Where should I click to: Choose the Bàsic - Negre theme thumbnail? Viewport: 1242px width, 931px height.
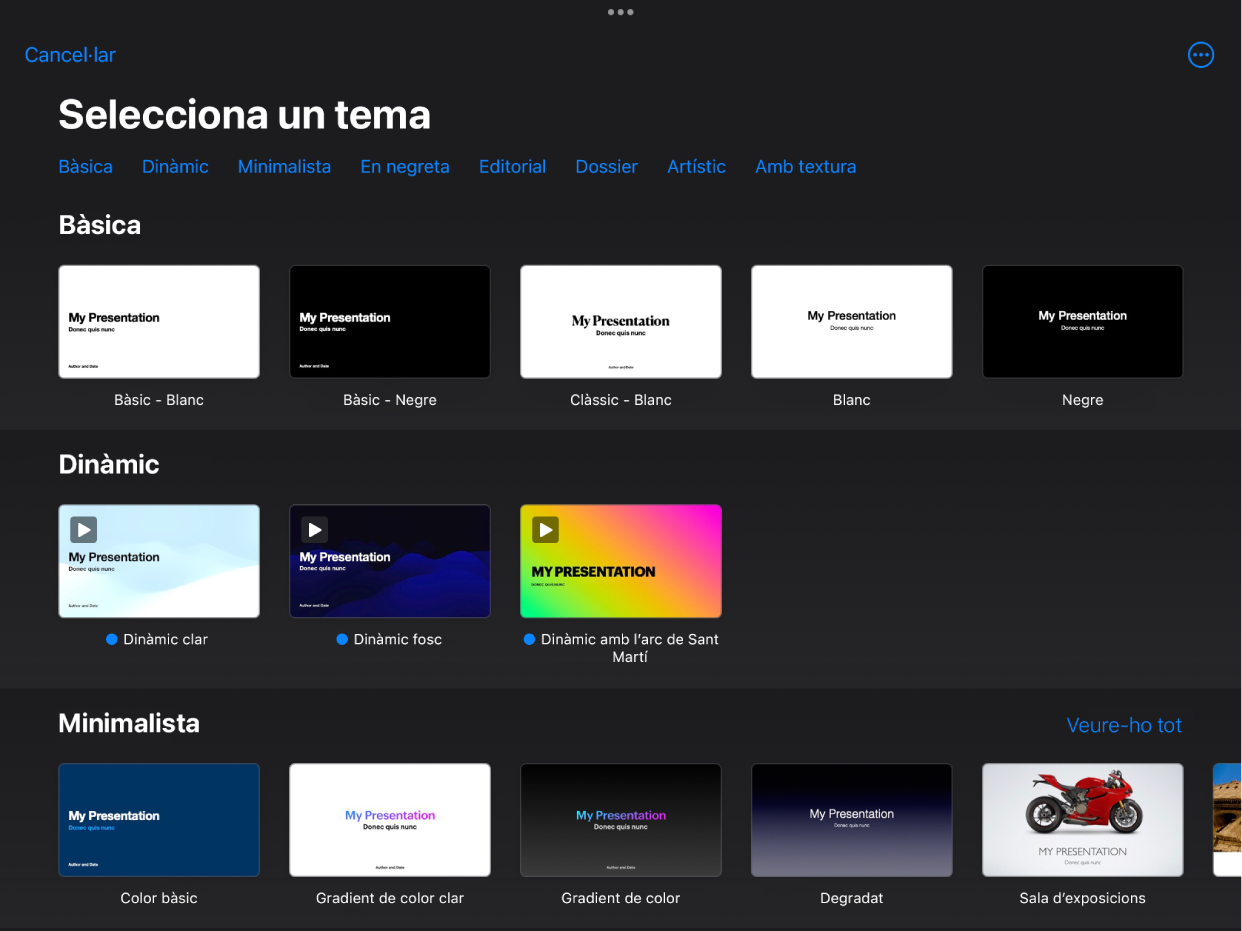pyautogui.click(x=390, y=322)
